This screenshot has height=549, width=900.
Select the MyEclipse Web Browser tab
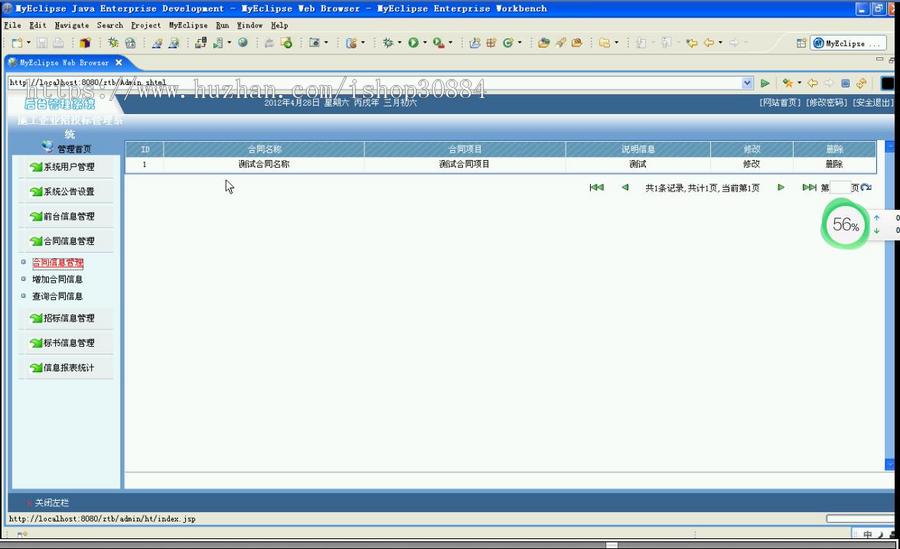coord(64,63)
